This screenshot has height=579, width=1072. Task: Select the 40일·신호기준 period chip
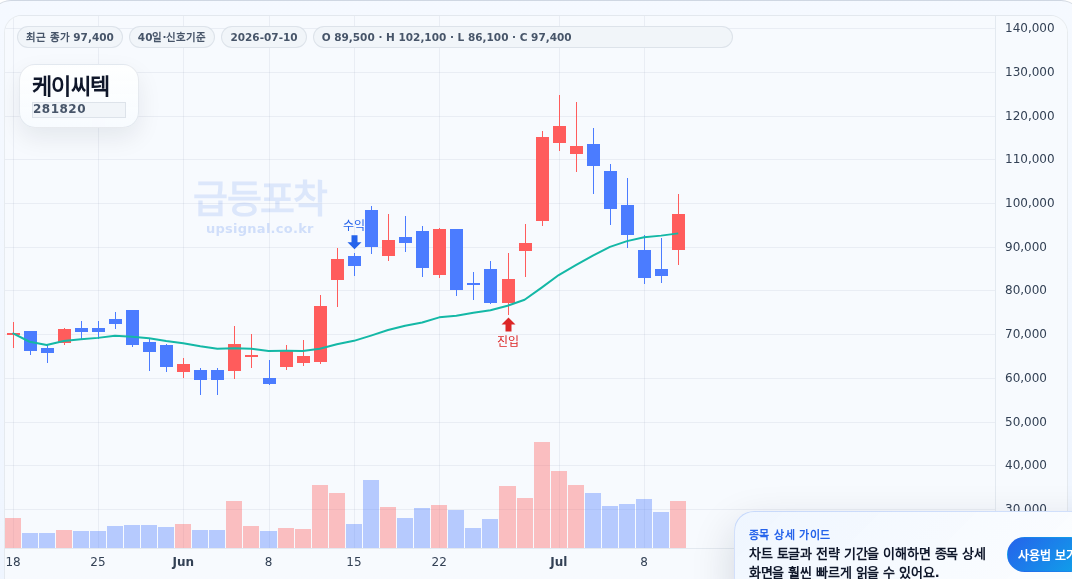click(172, 37)
